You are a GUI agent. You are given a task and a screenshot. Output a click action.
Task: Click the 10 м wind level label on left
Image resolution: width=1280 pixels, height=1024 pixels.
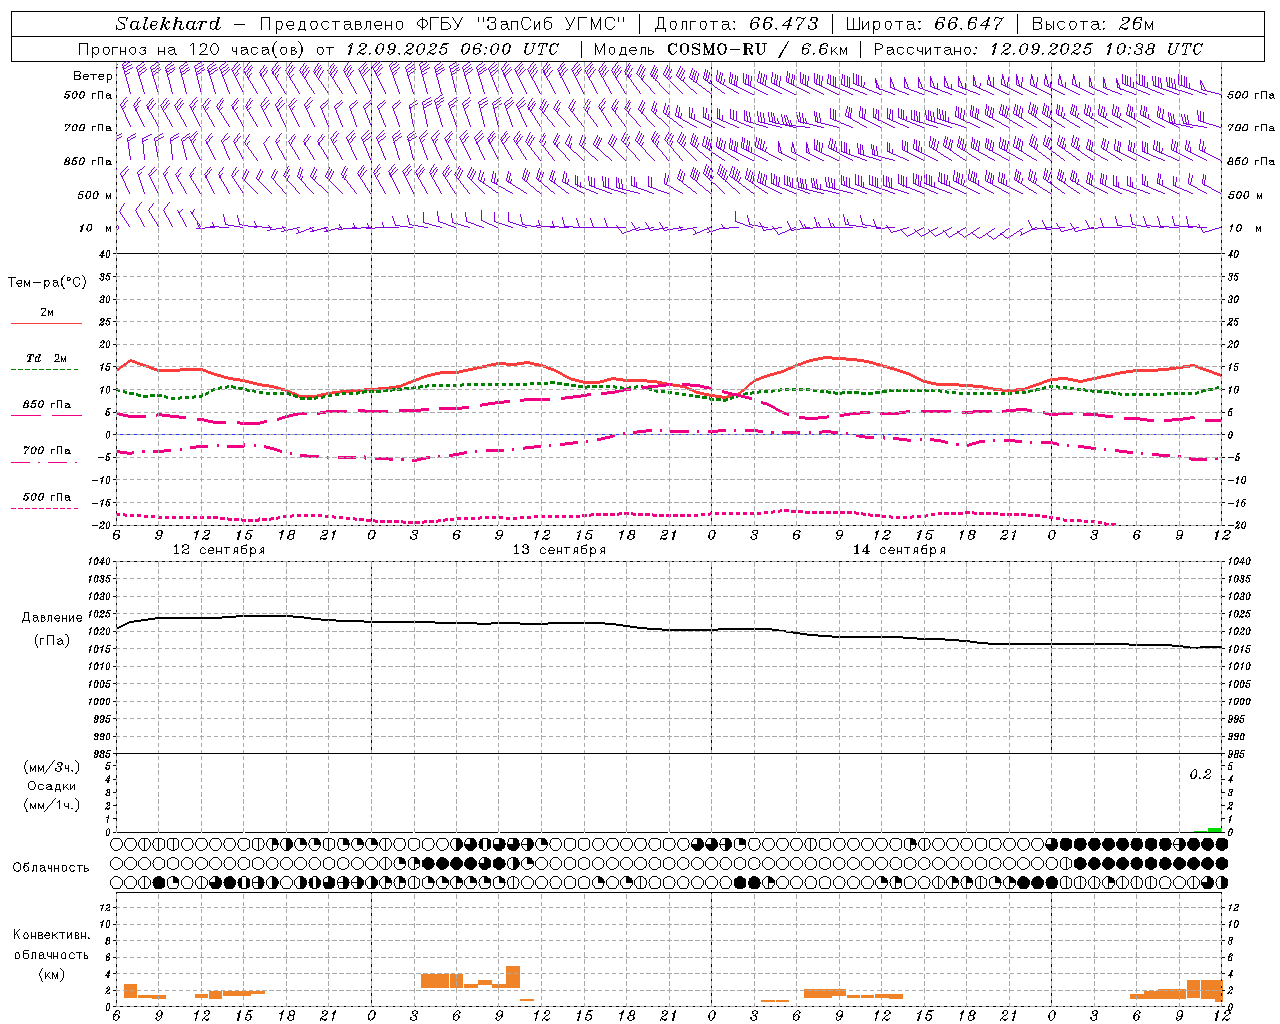[x=95, y=228]
